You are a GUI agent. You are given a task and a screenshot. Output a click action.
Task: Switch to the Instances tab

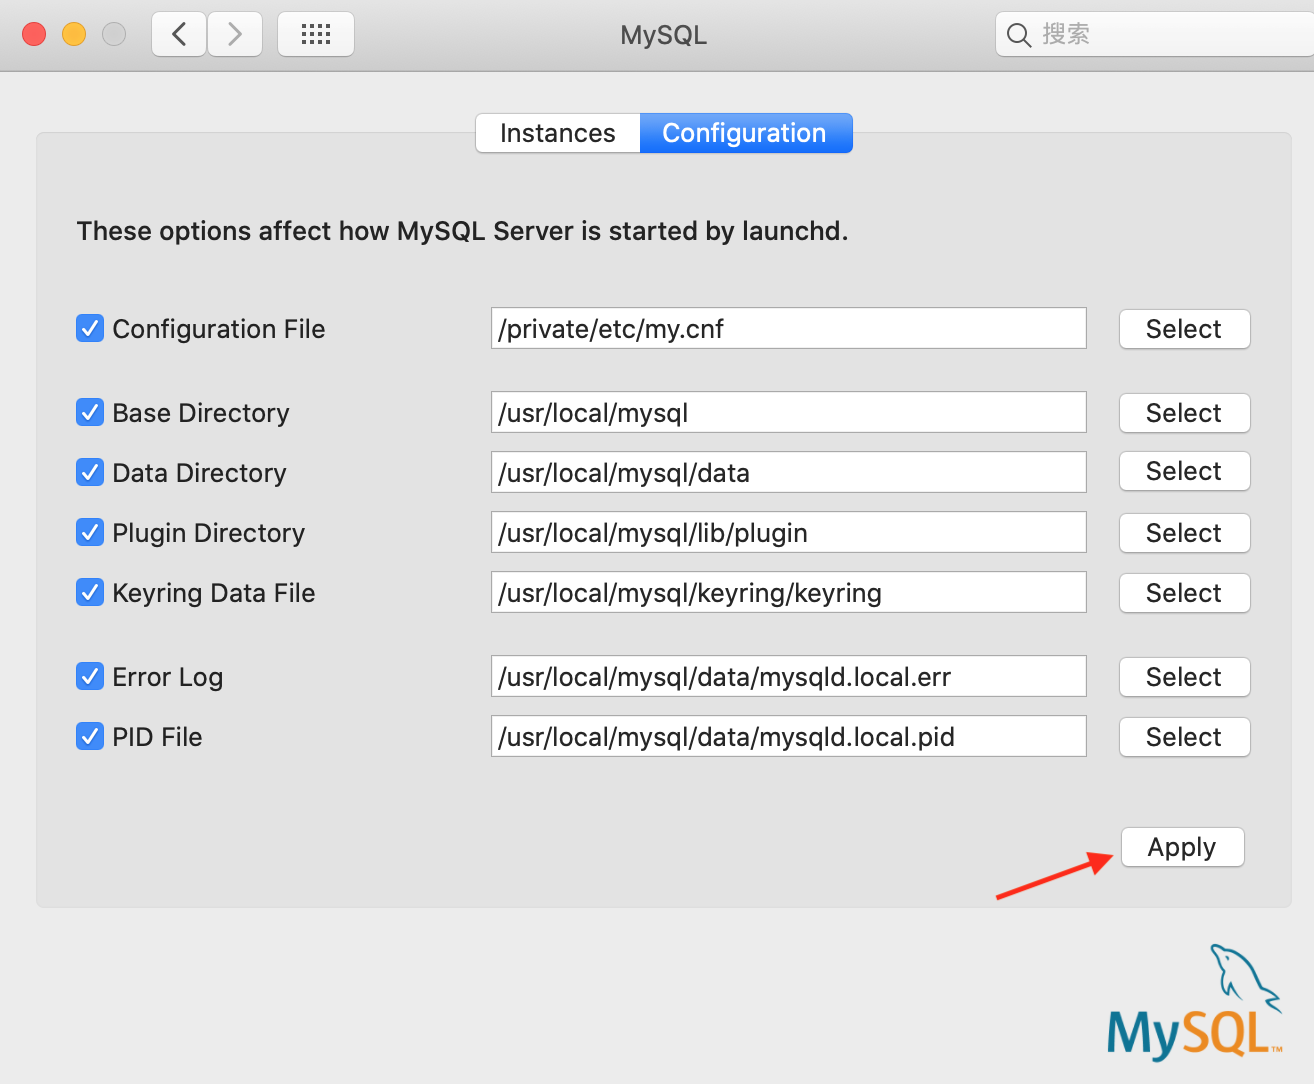(x=557, y=132)
